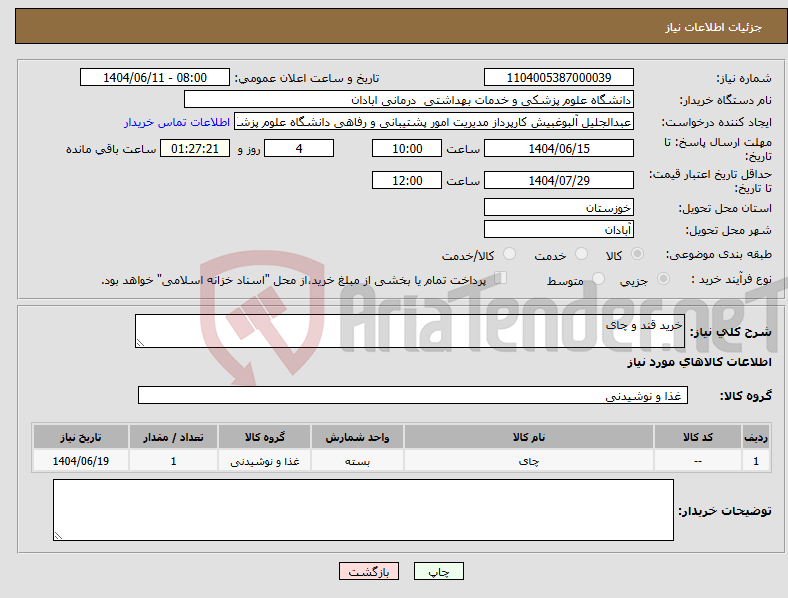Select the متوسط purchase type radio
The image size is (788, 598).
point(598,278)
